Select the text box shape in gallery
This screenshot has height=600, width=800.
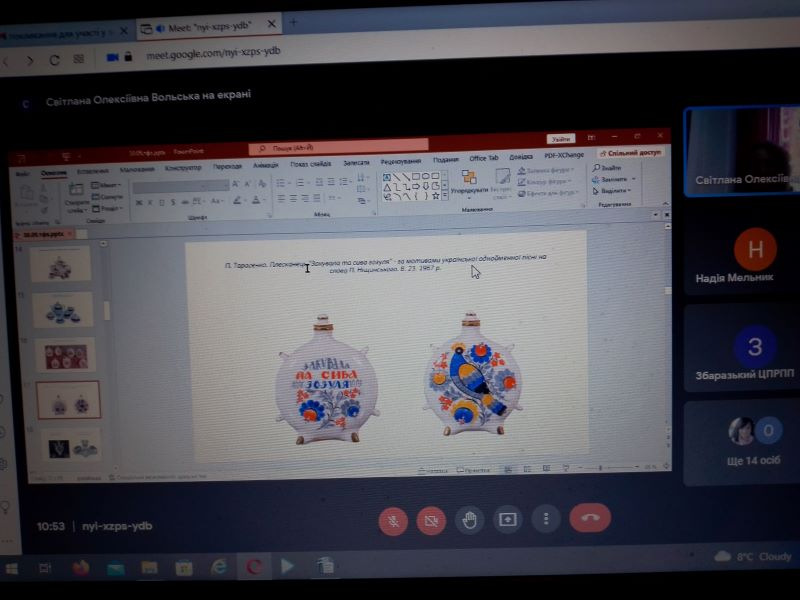click(x=387, y=178)
